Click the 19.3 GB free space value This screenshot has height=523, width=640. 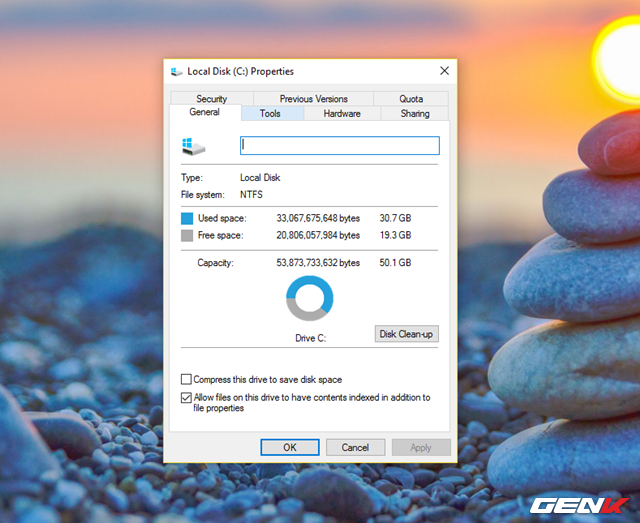395,236
